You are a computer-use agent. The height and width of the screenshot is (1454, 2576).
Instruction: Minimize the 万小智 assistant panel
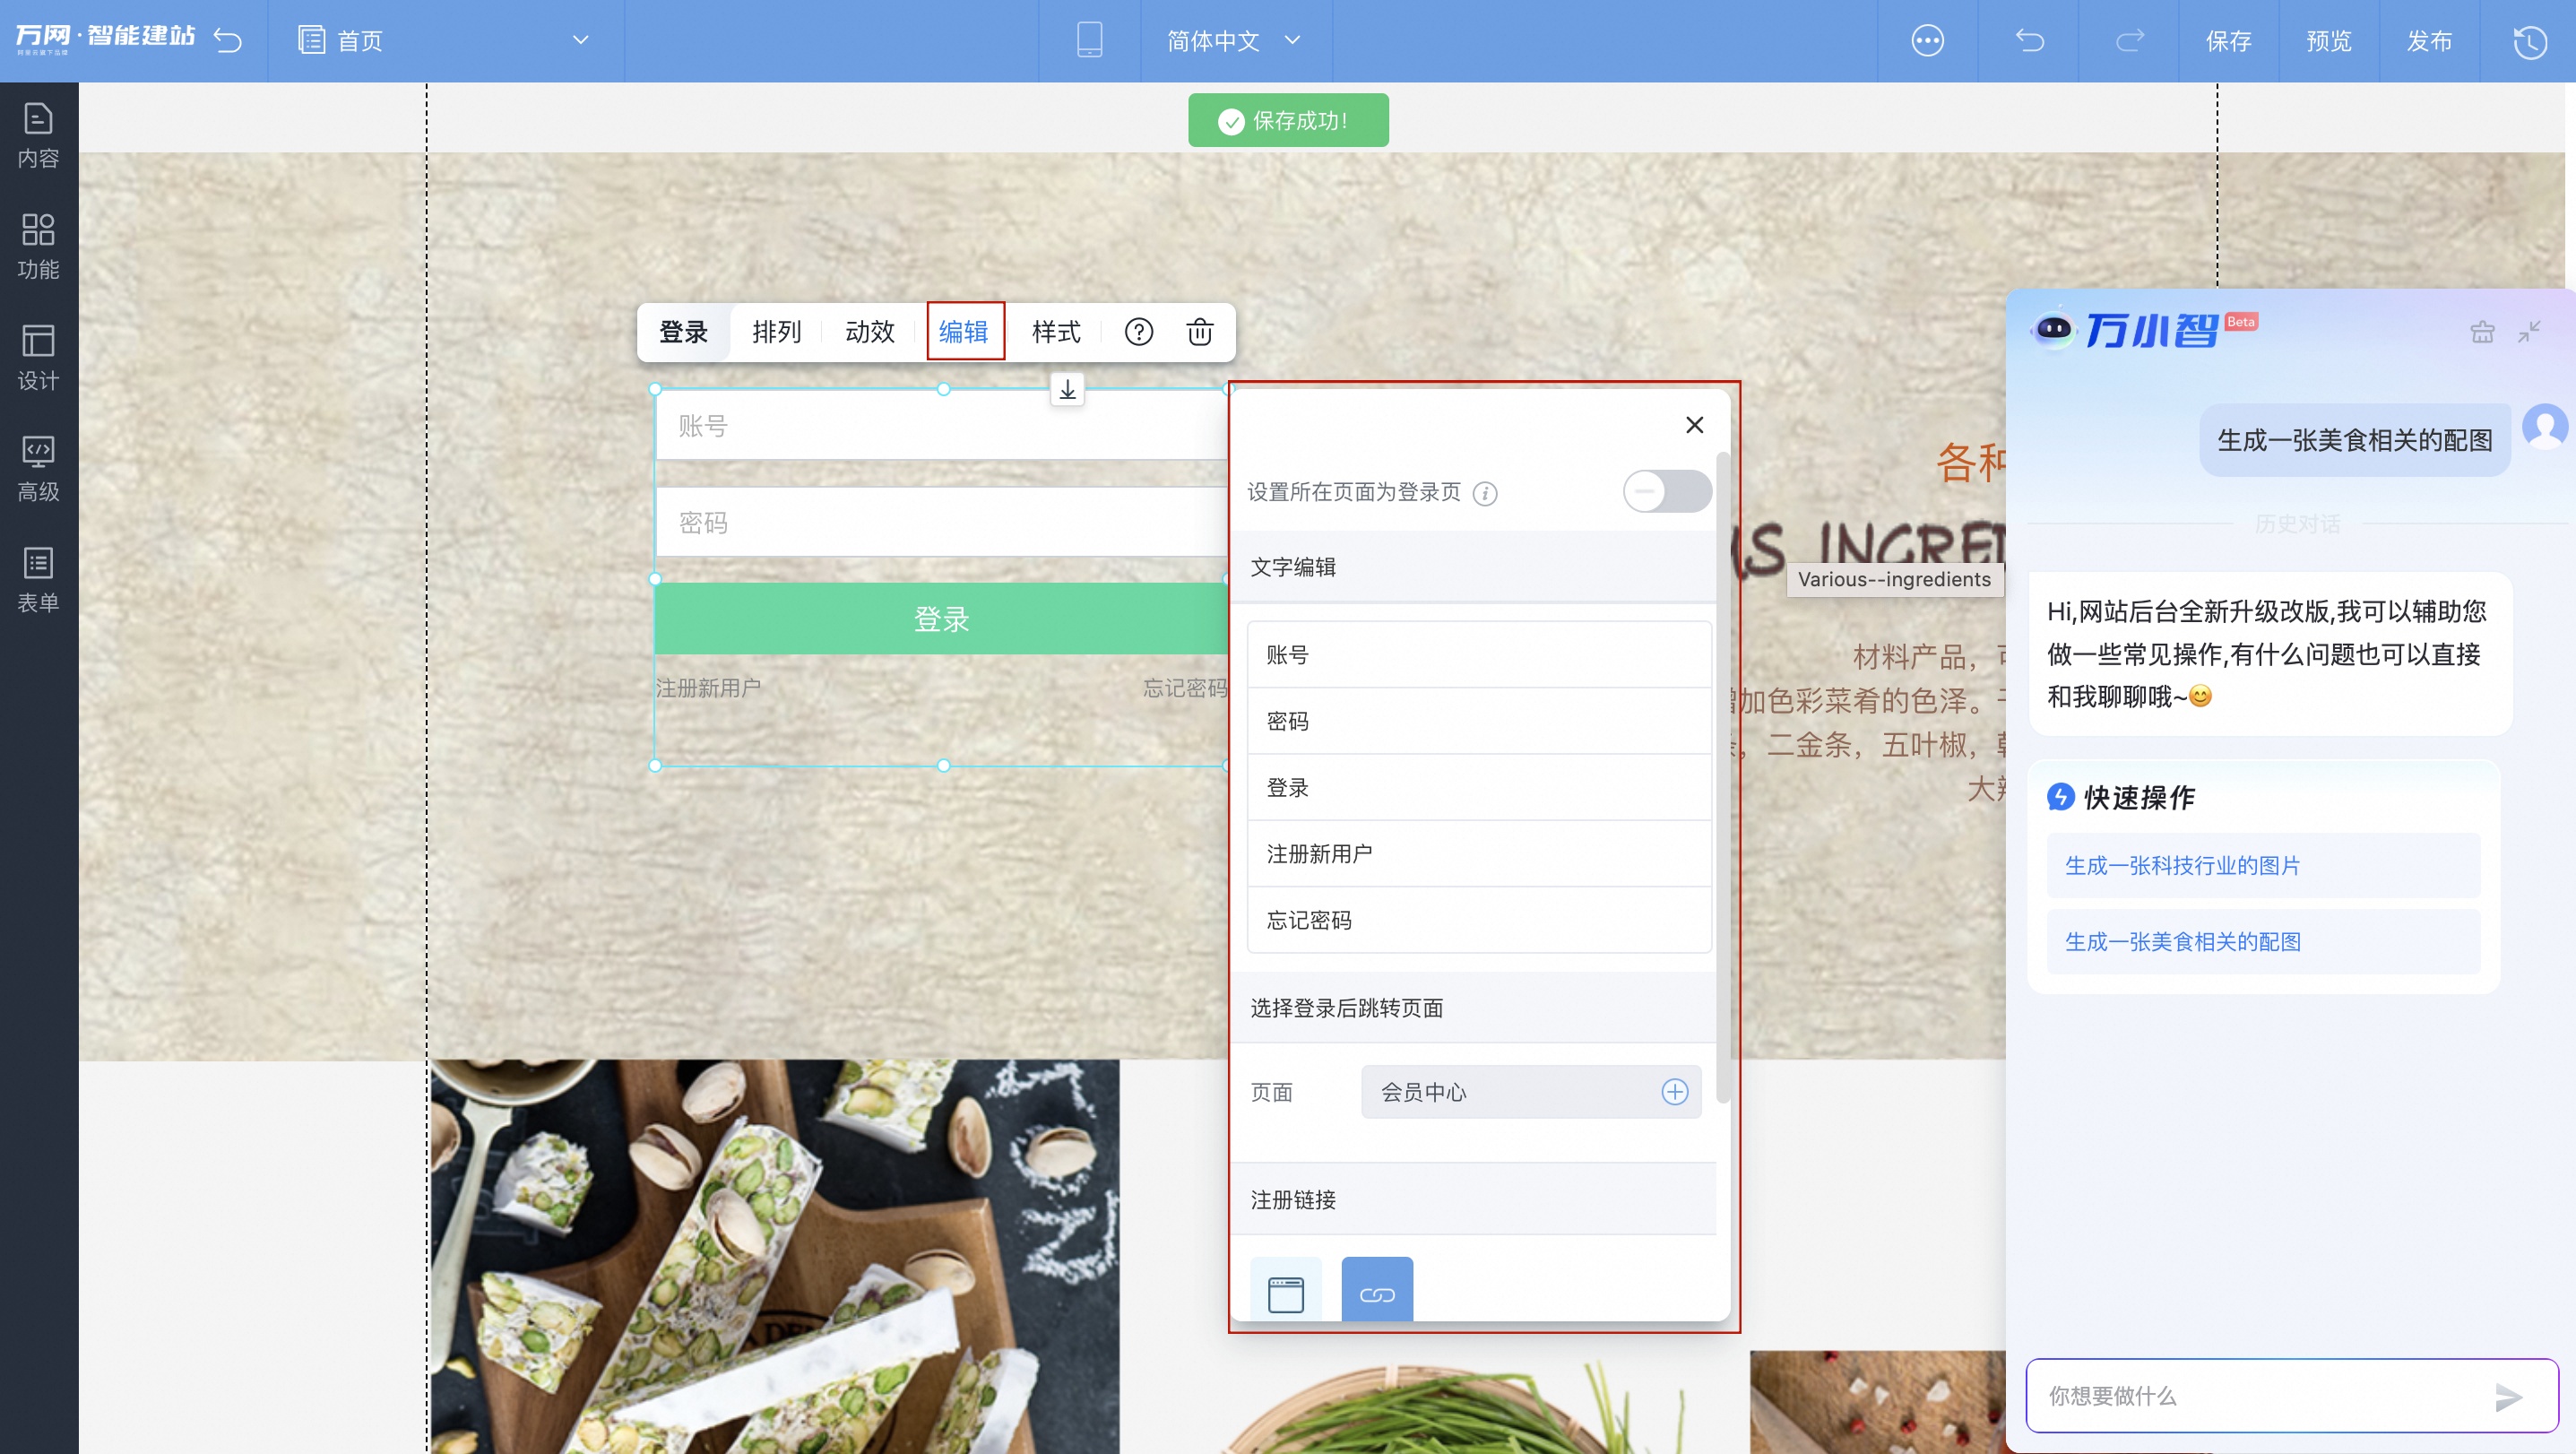(x=2529, y=332)
